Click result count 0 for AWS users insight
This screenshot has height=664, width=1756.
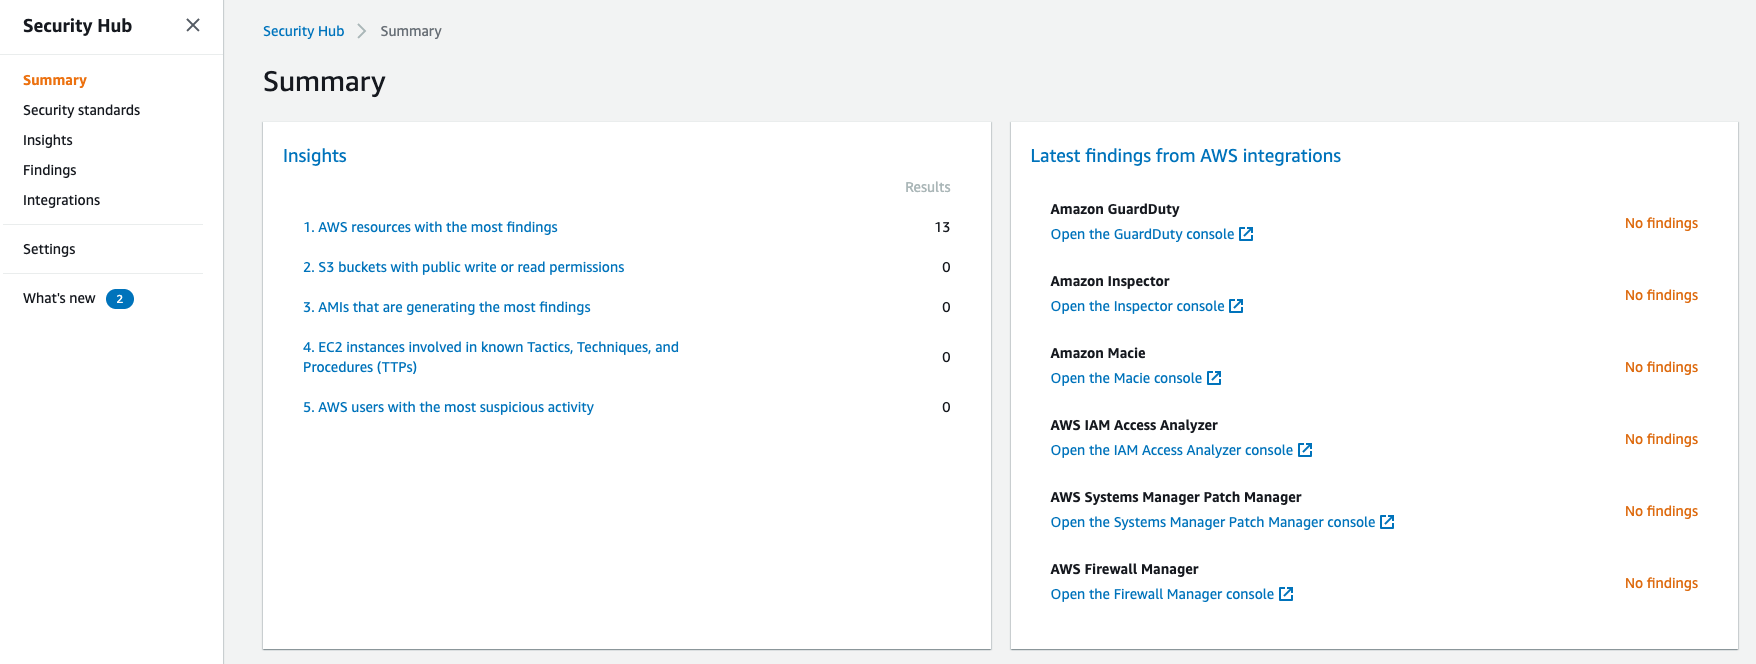(x=946, y=407)
